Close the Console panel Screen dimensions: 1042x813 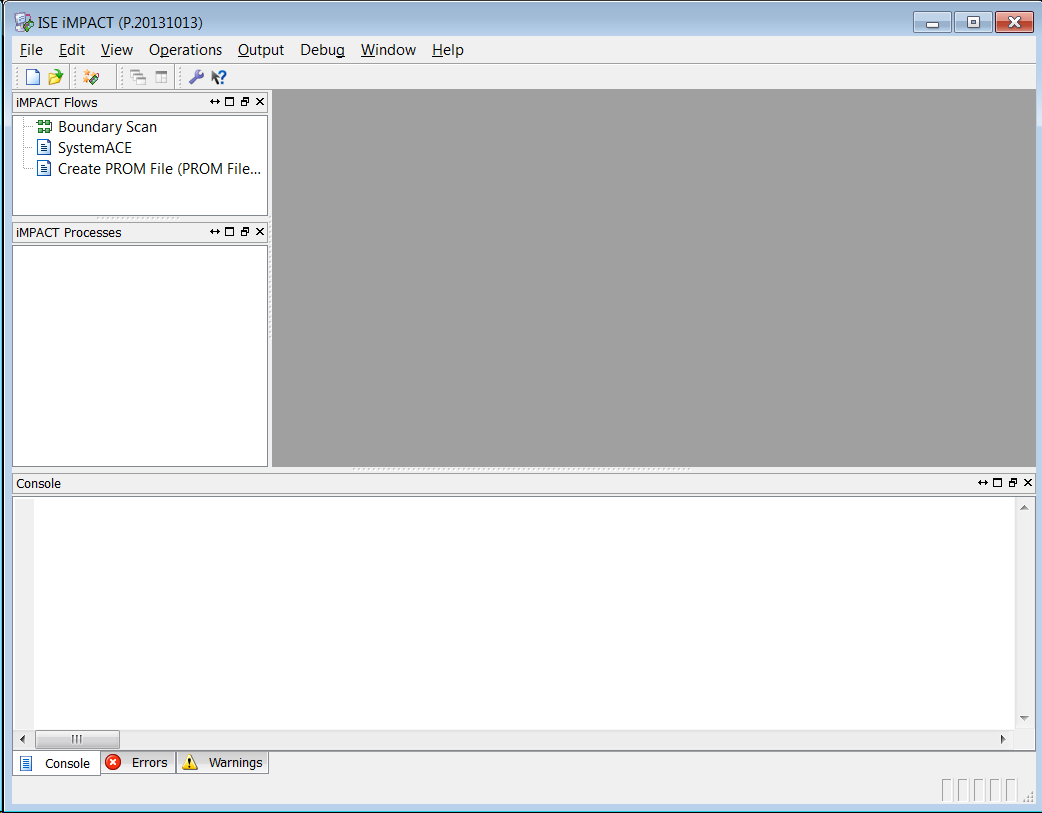coord(1028,483)
